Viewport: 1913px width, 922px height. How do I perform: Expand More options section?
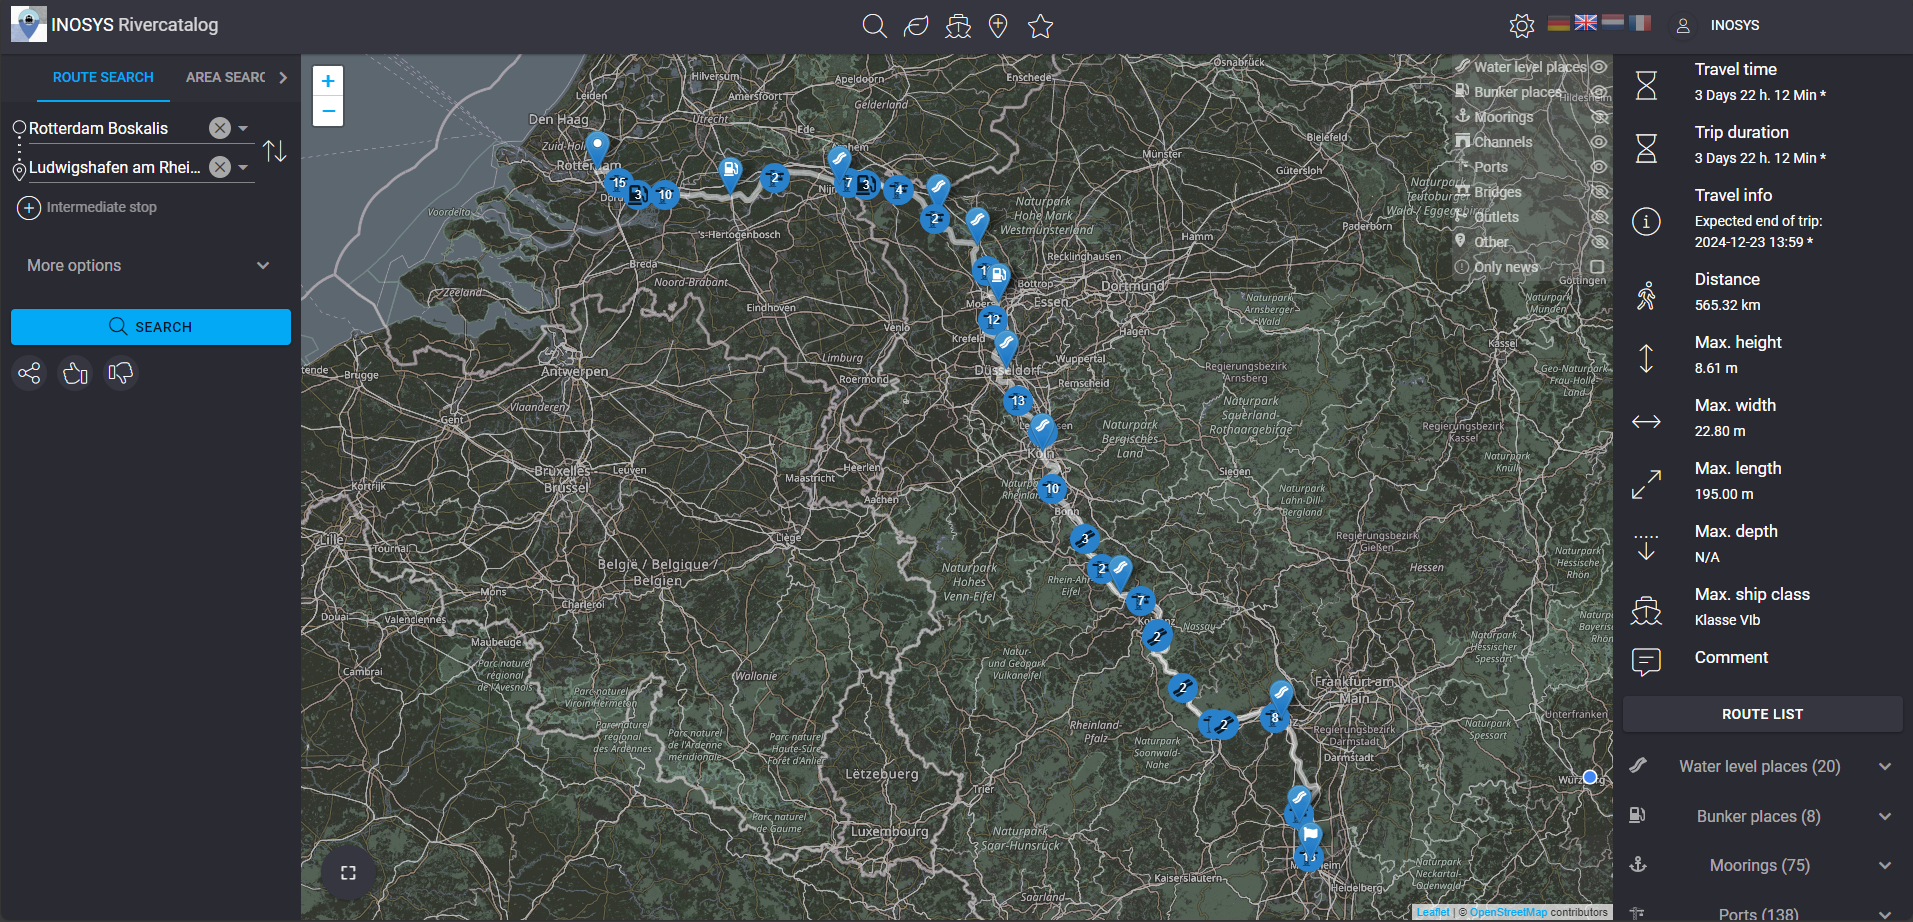click(150, 265)
